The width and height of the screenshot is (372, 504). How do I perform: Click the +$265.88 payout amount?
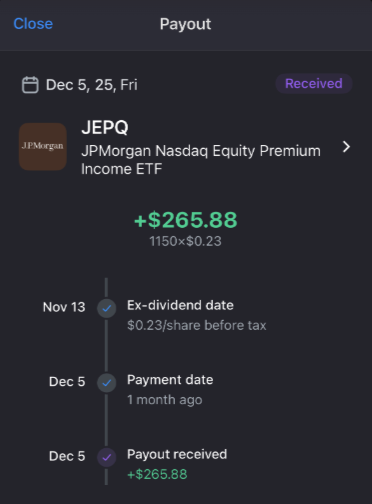click(x=186, y=220)
